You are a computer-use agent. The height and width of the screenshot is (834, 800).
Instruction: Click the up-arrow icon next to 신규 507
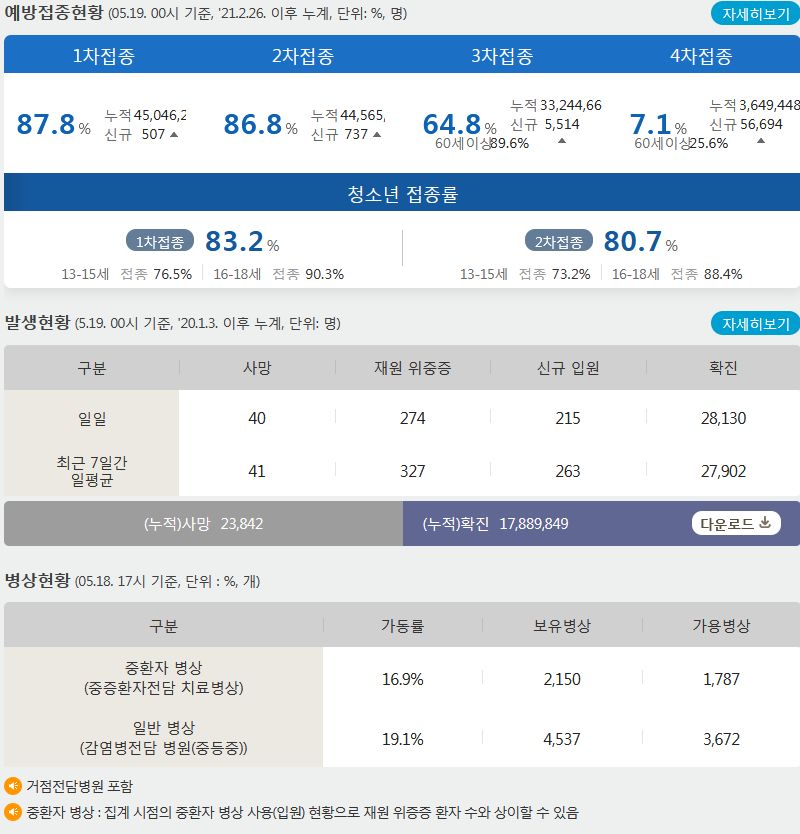click(174, 135)
